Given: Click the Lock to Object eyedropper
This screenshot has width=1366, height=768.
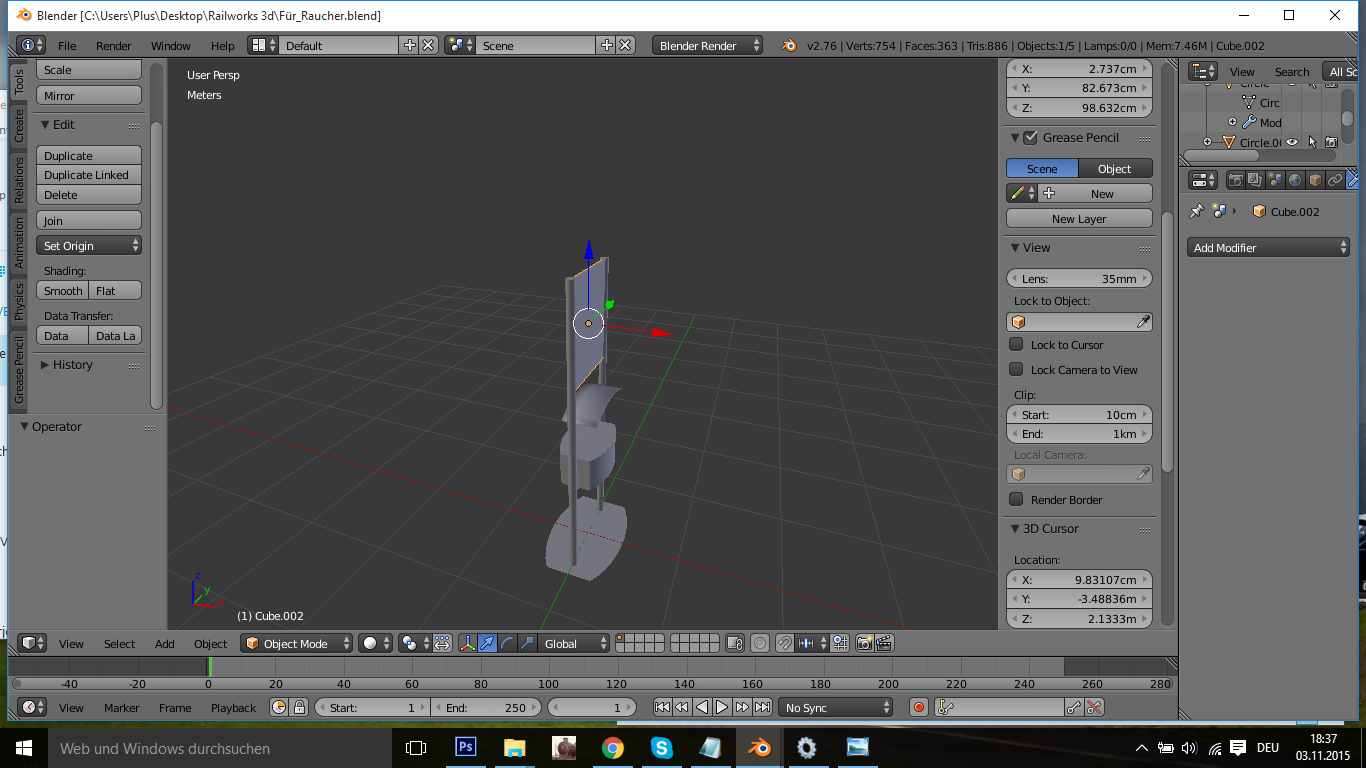Looking at the screenshot, I should pos(1144,322).
